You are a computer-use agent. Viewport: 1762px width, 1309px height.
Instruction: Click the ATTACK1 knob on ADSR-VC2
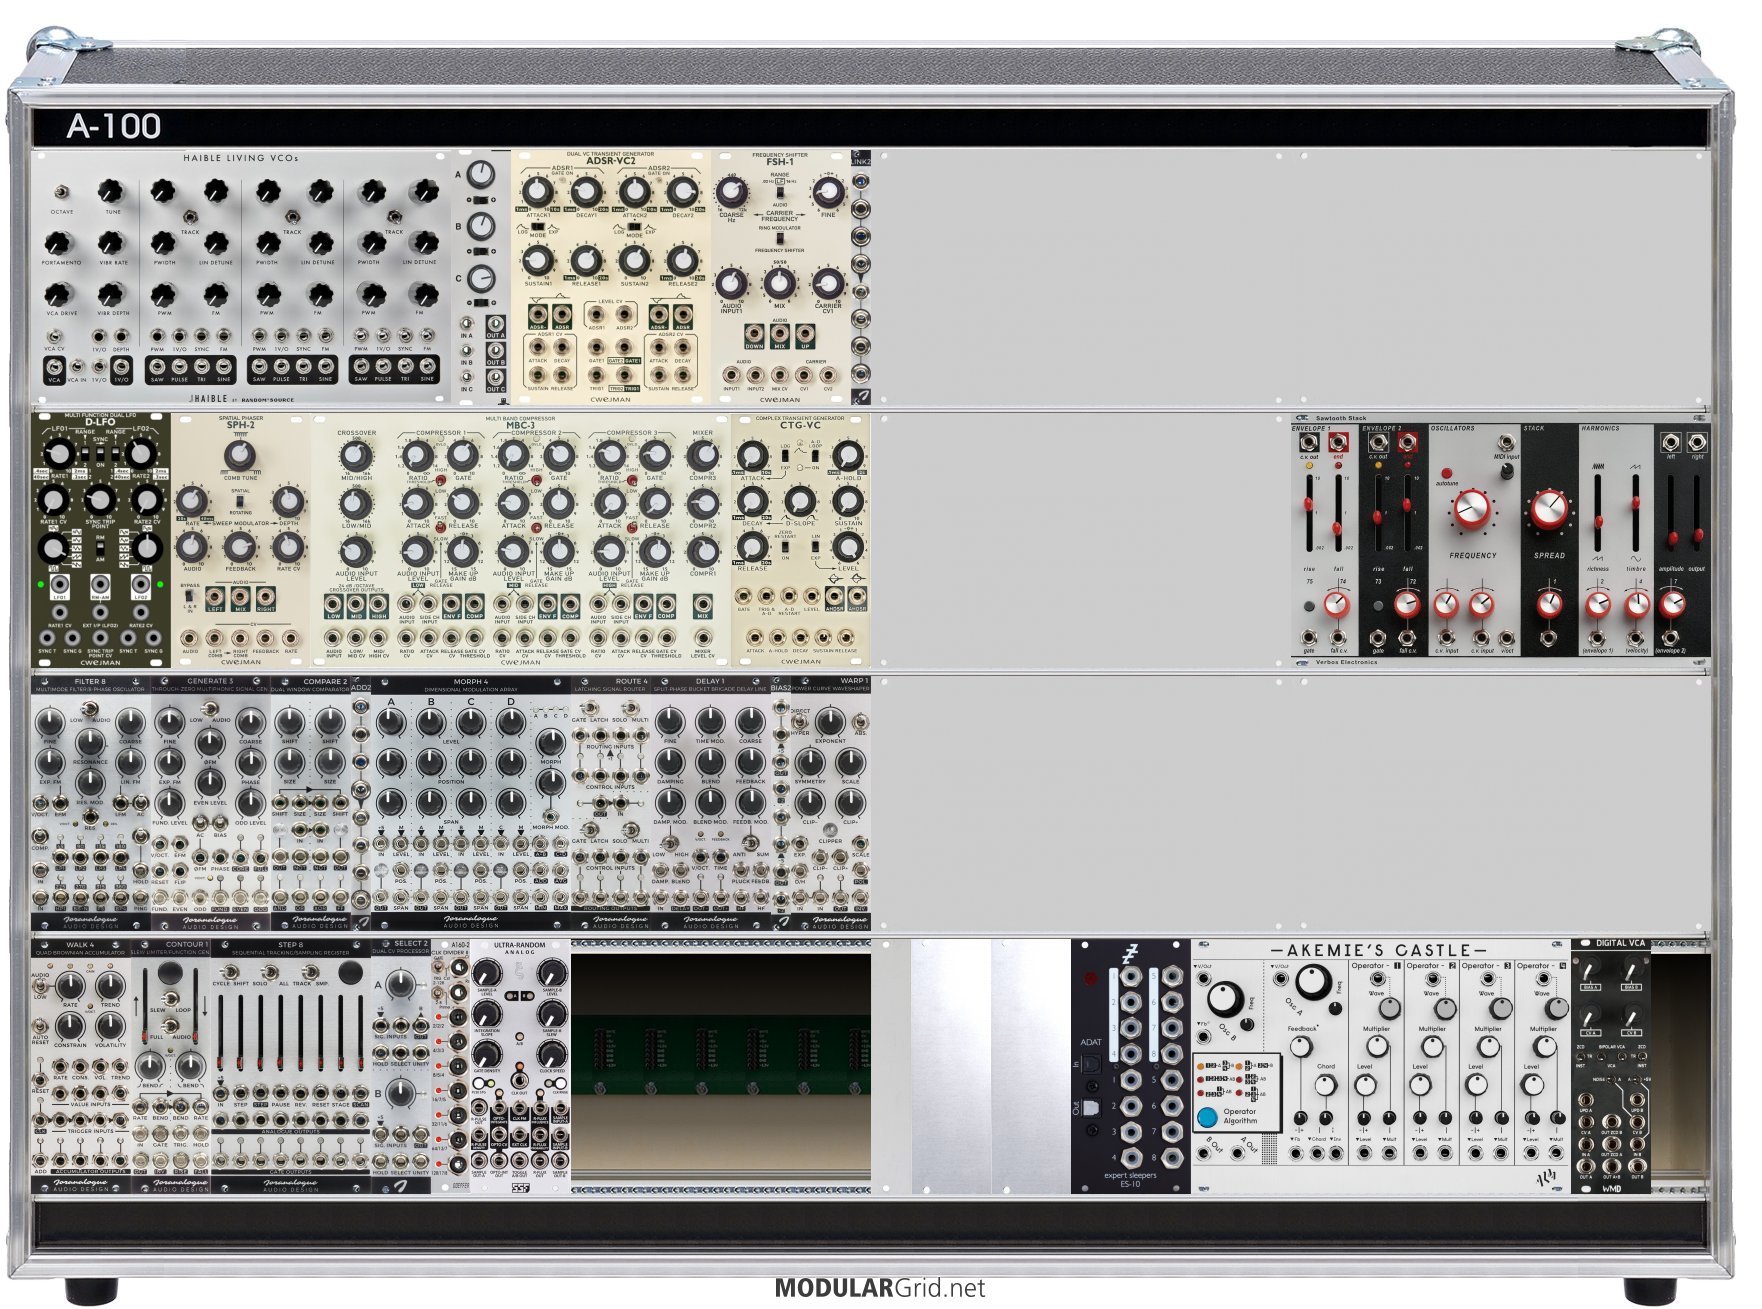[x=538, y=191]
